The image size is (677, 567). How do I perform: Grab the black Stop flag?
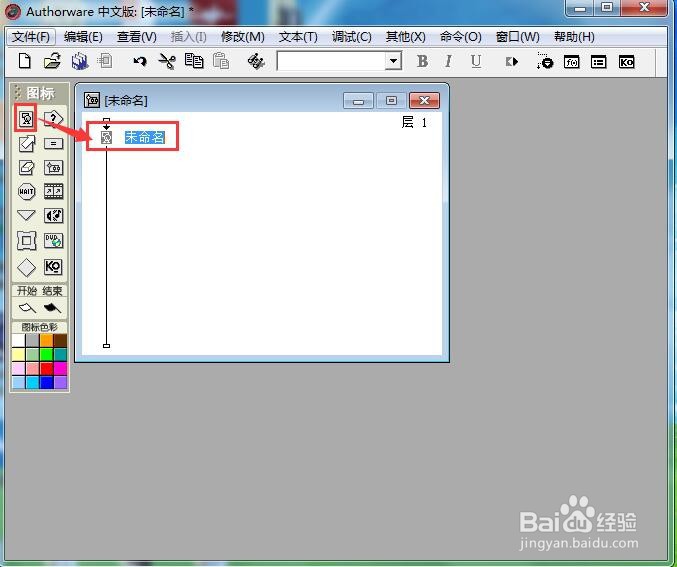52,308
